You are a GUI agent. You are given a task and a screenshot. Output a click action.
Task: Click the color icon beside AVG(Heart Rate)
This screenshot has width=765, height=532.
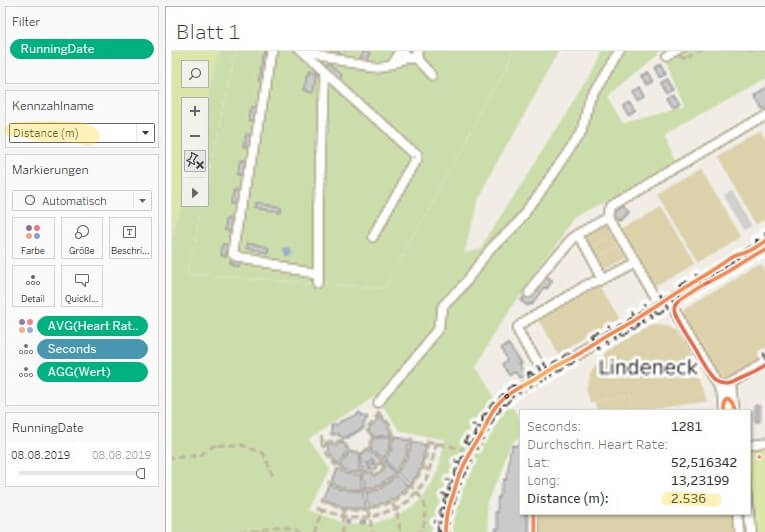pos(26,326)
